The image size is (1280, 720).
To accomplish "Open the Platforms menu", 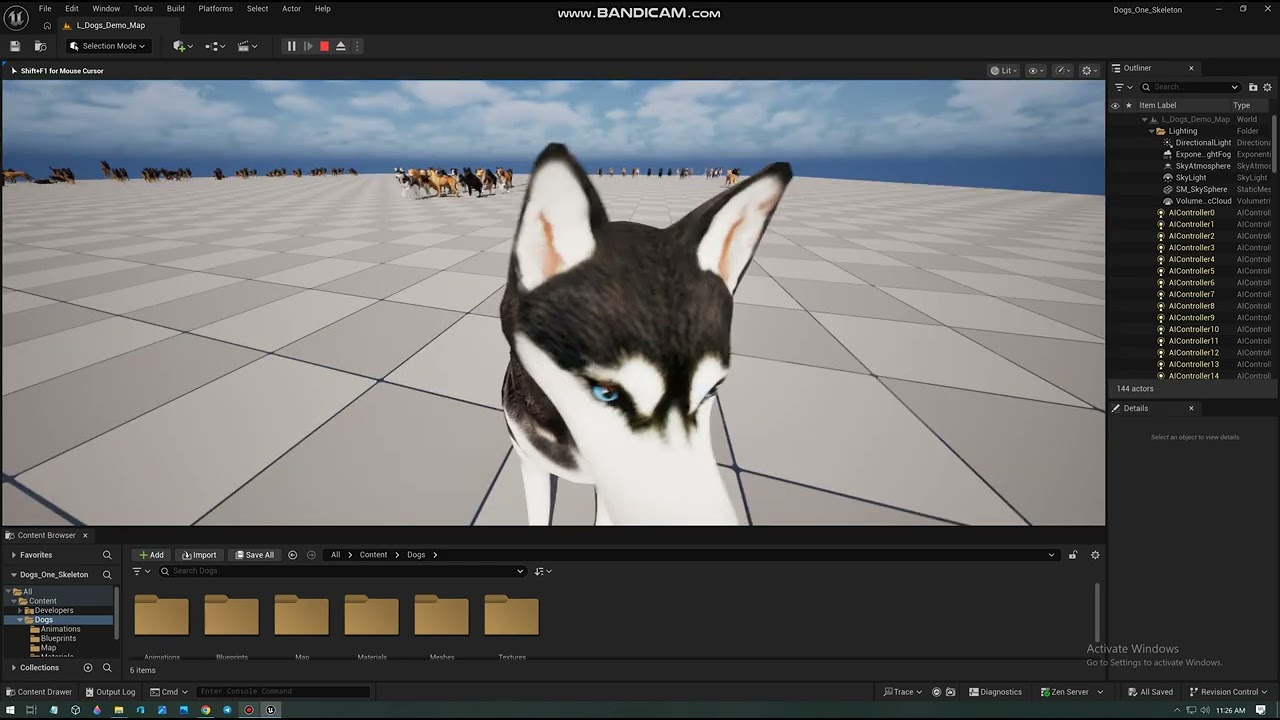I will click(215, 8).
